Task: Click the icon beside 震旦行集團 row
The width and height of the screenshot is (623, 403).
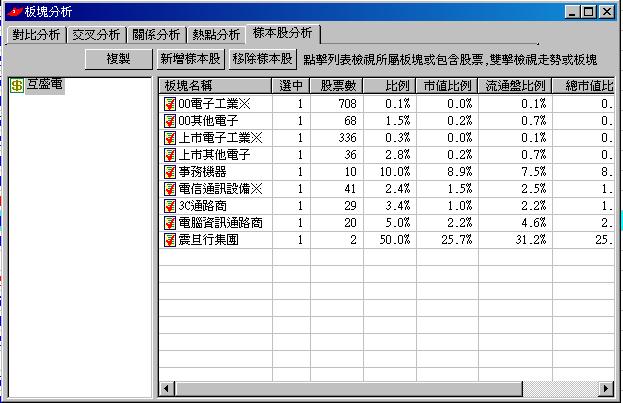Action: (x=169, y=240)
